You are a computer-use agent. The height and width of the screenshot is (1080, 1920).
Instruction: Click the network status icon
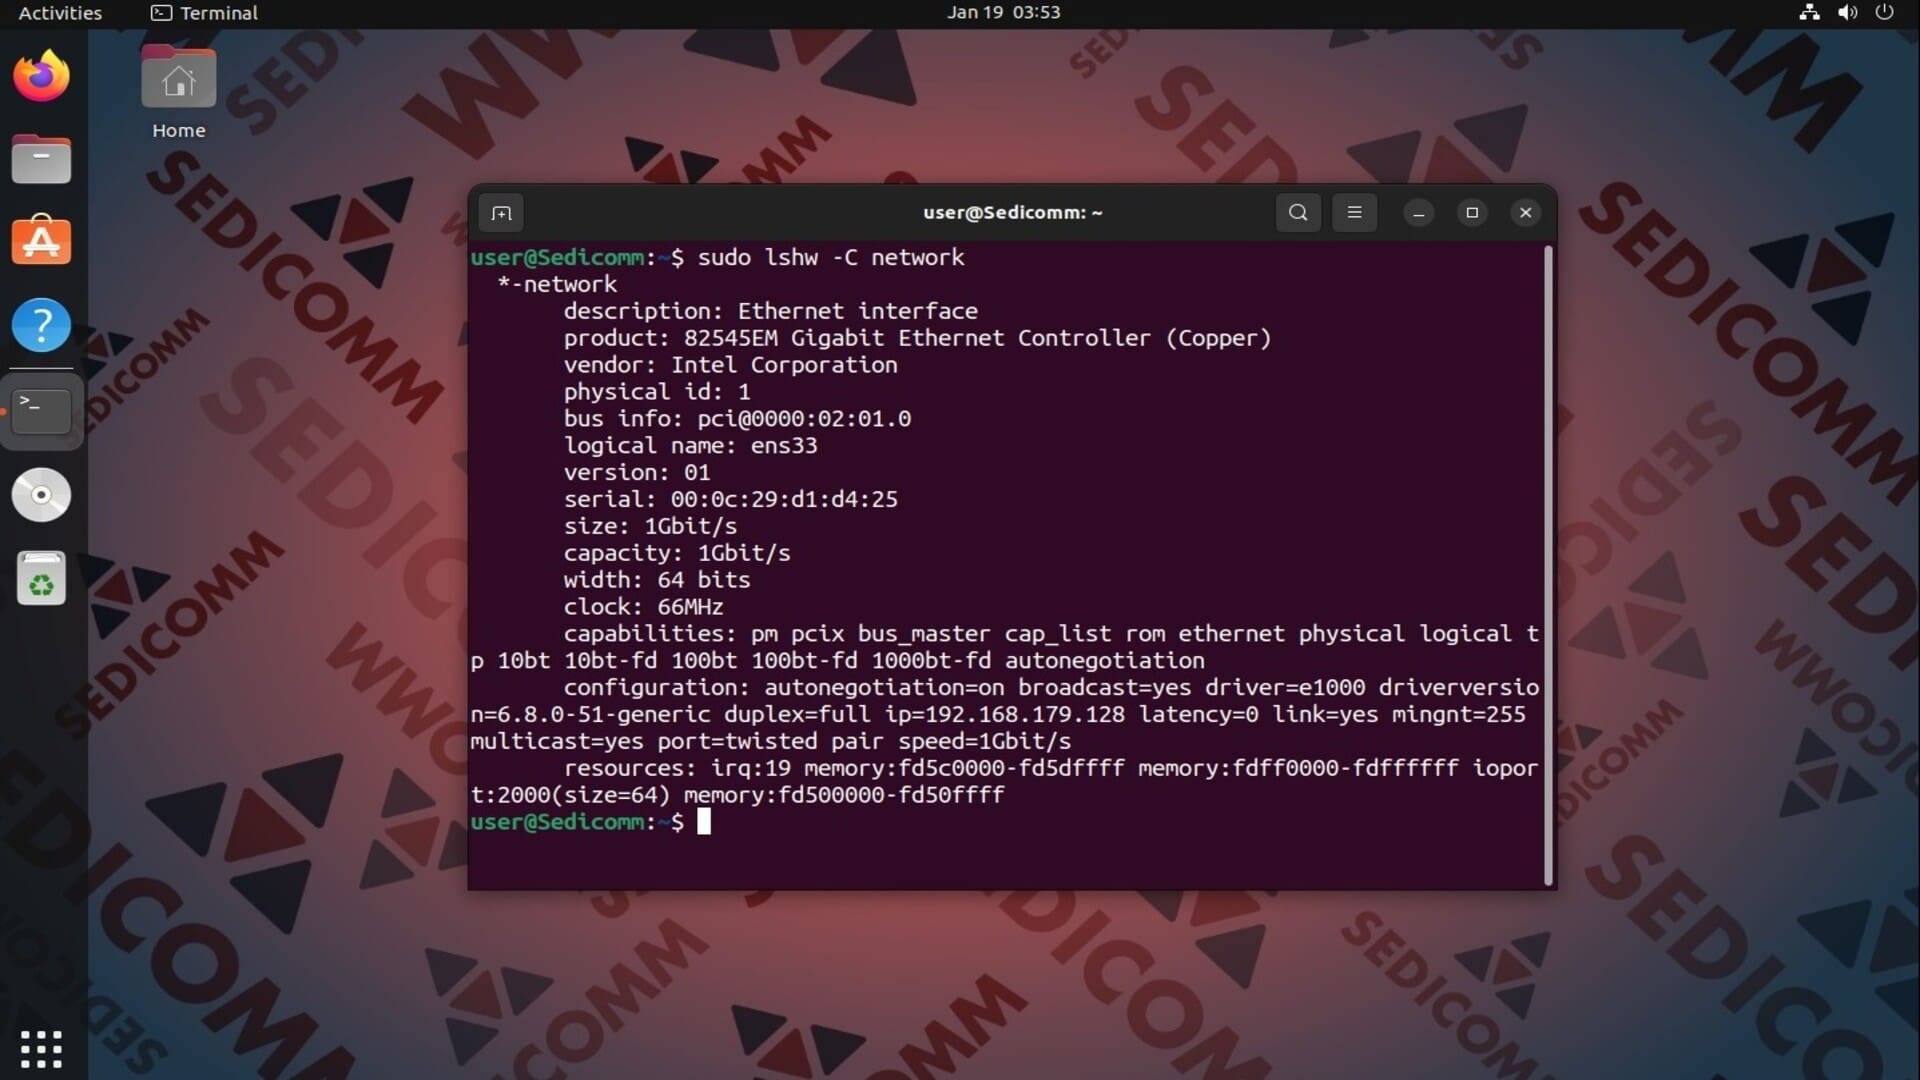[1809, 13]
